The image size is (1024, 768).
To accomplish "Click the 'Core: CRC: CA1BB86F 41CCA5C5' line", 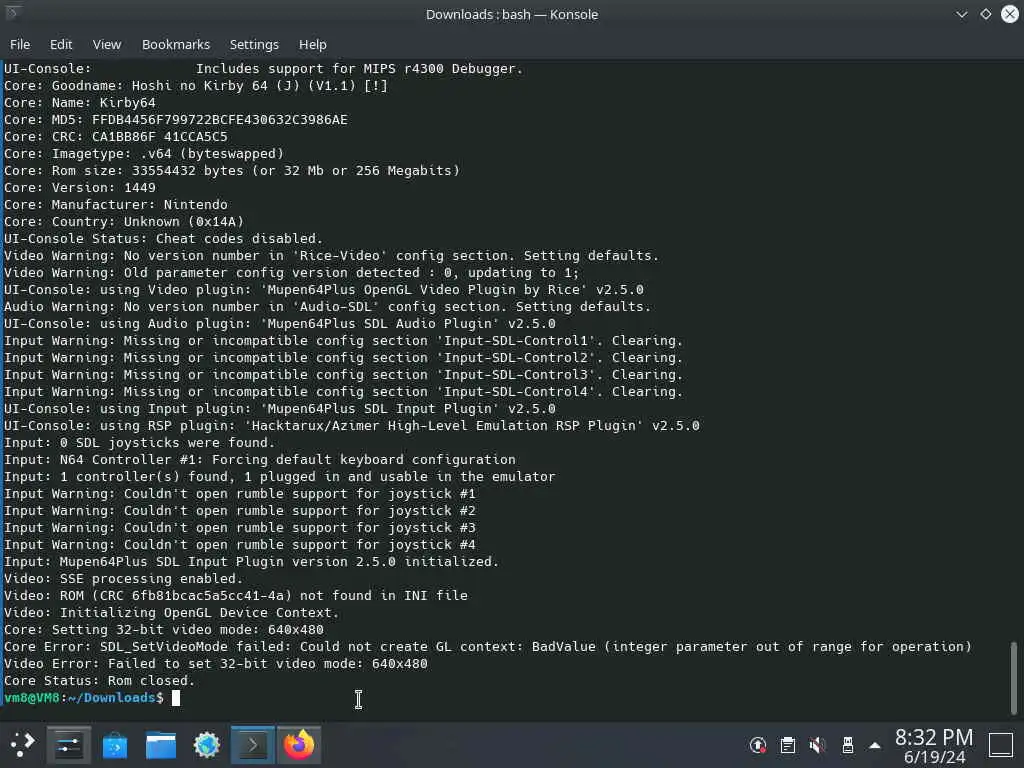I will pyautogui.click(x=116, y=136).
